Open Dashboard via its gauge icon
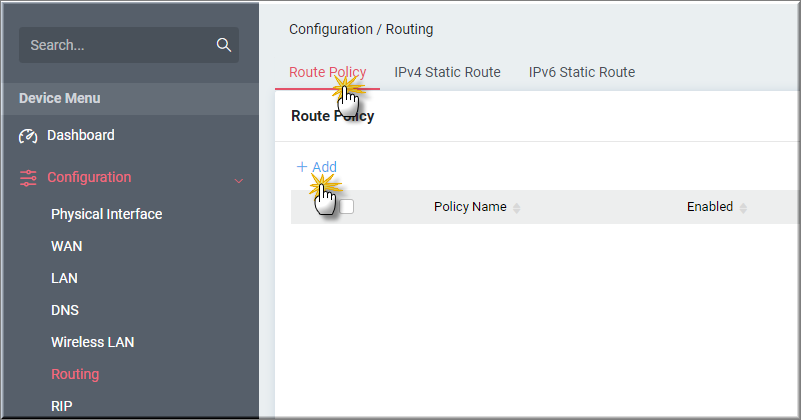 coord(28,136)
